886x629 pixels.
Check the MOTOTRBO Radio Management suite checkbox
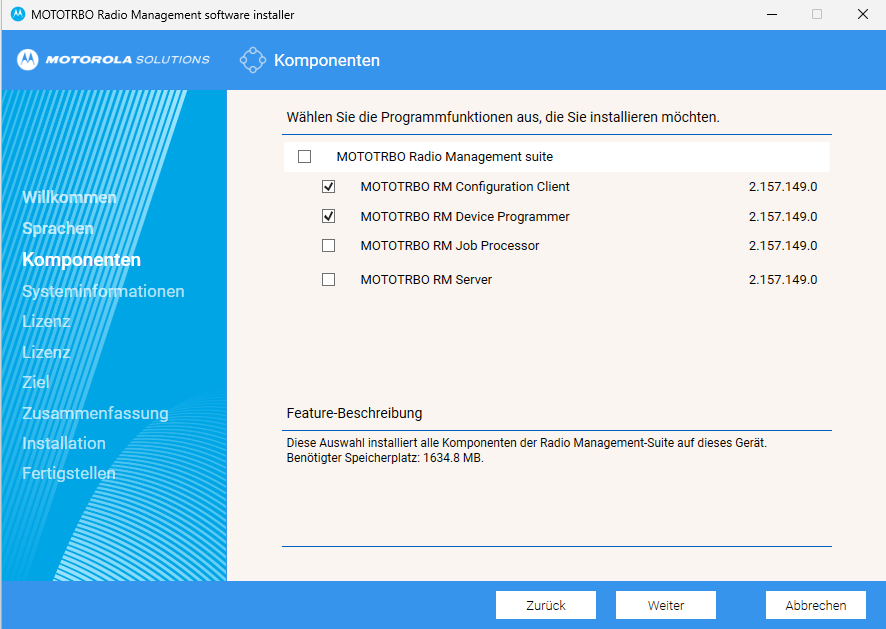305,157
